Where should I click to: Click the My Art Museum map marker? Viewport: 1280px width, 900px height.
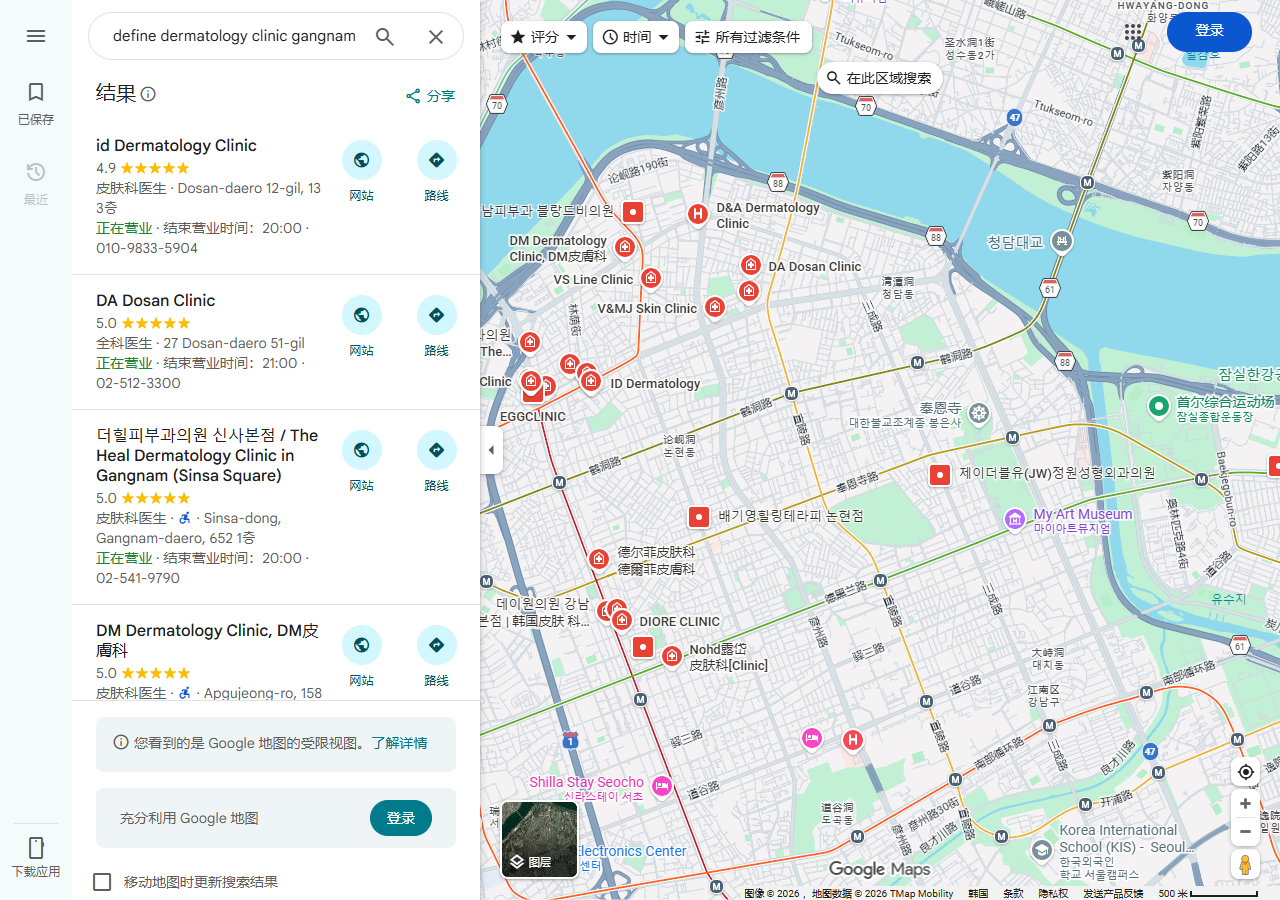pyautogui.click(x=1015, y=520)
